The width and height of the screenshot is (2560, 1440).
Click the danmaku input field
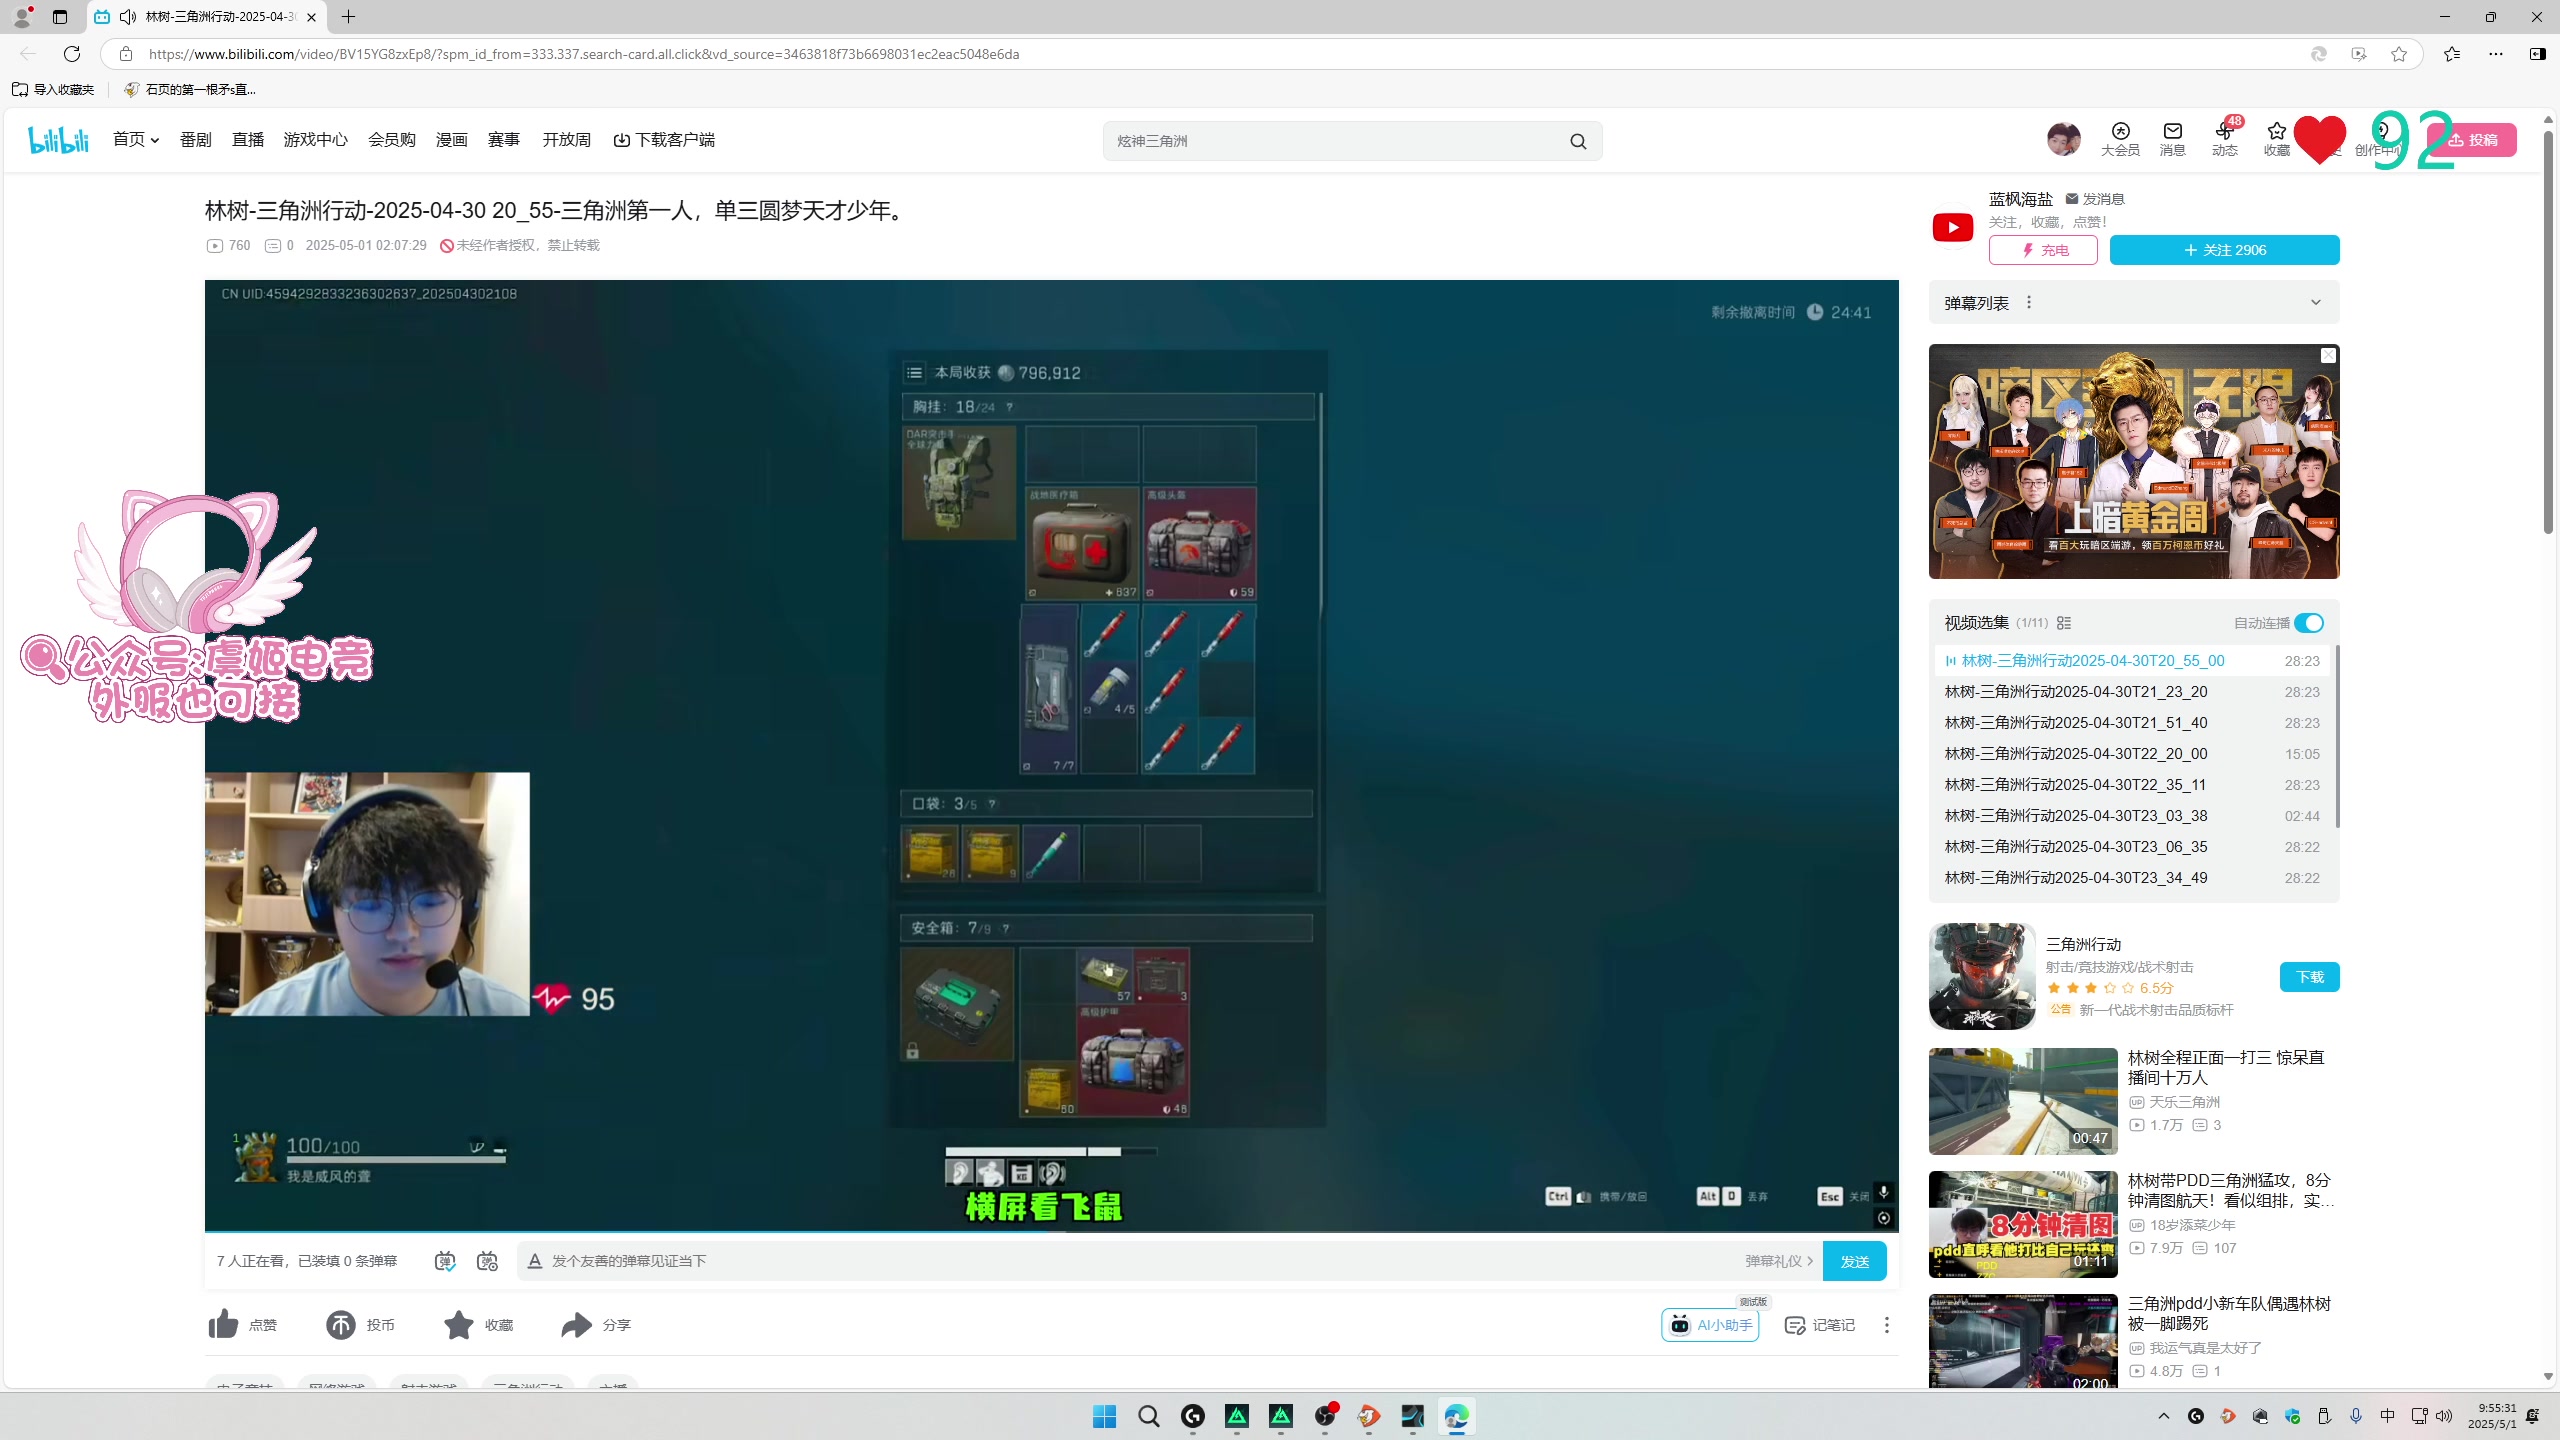1140,1261
